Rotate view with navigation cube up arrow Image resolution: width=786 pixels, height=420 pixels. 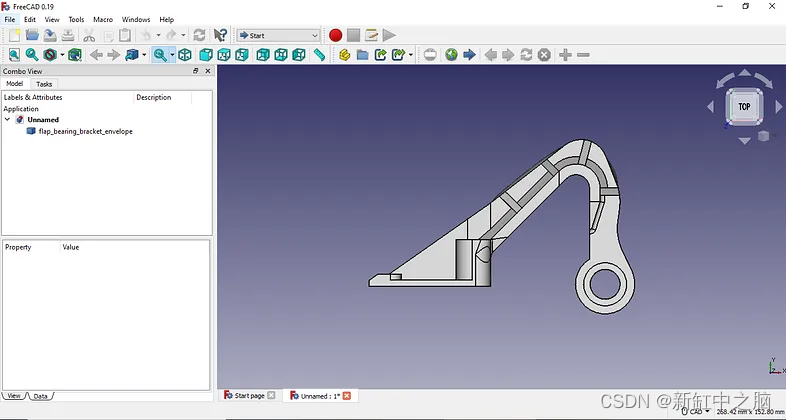click(x=745, y=73)
